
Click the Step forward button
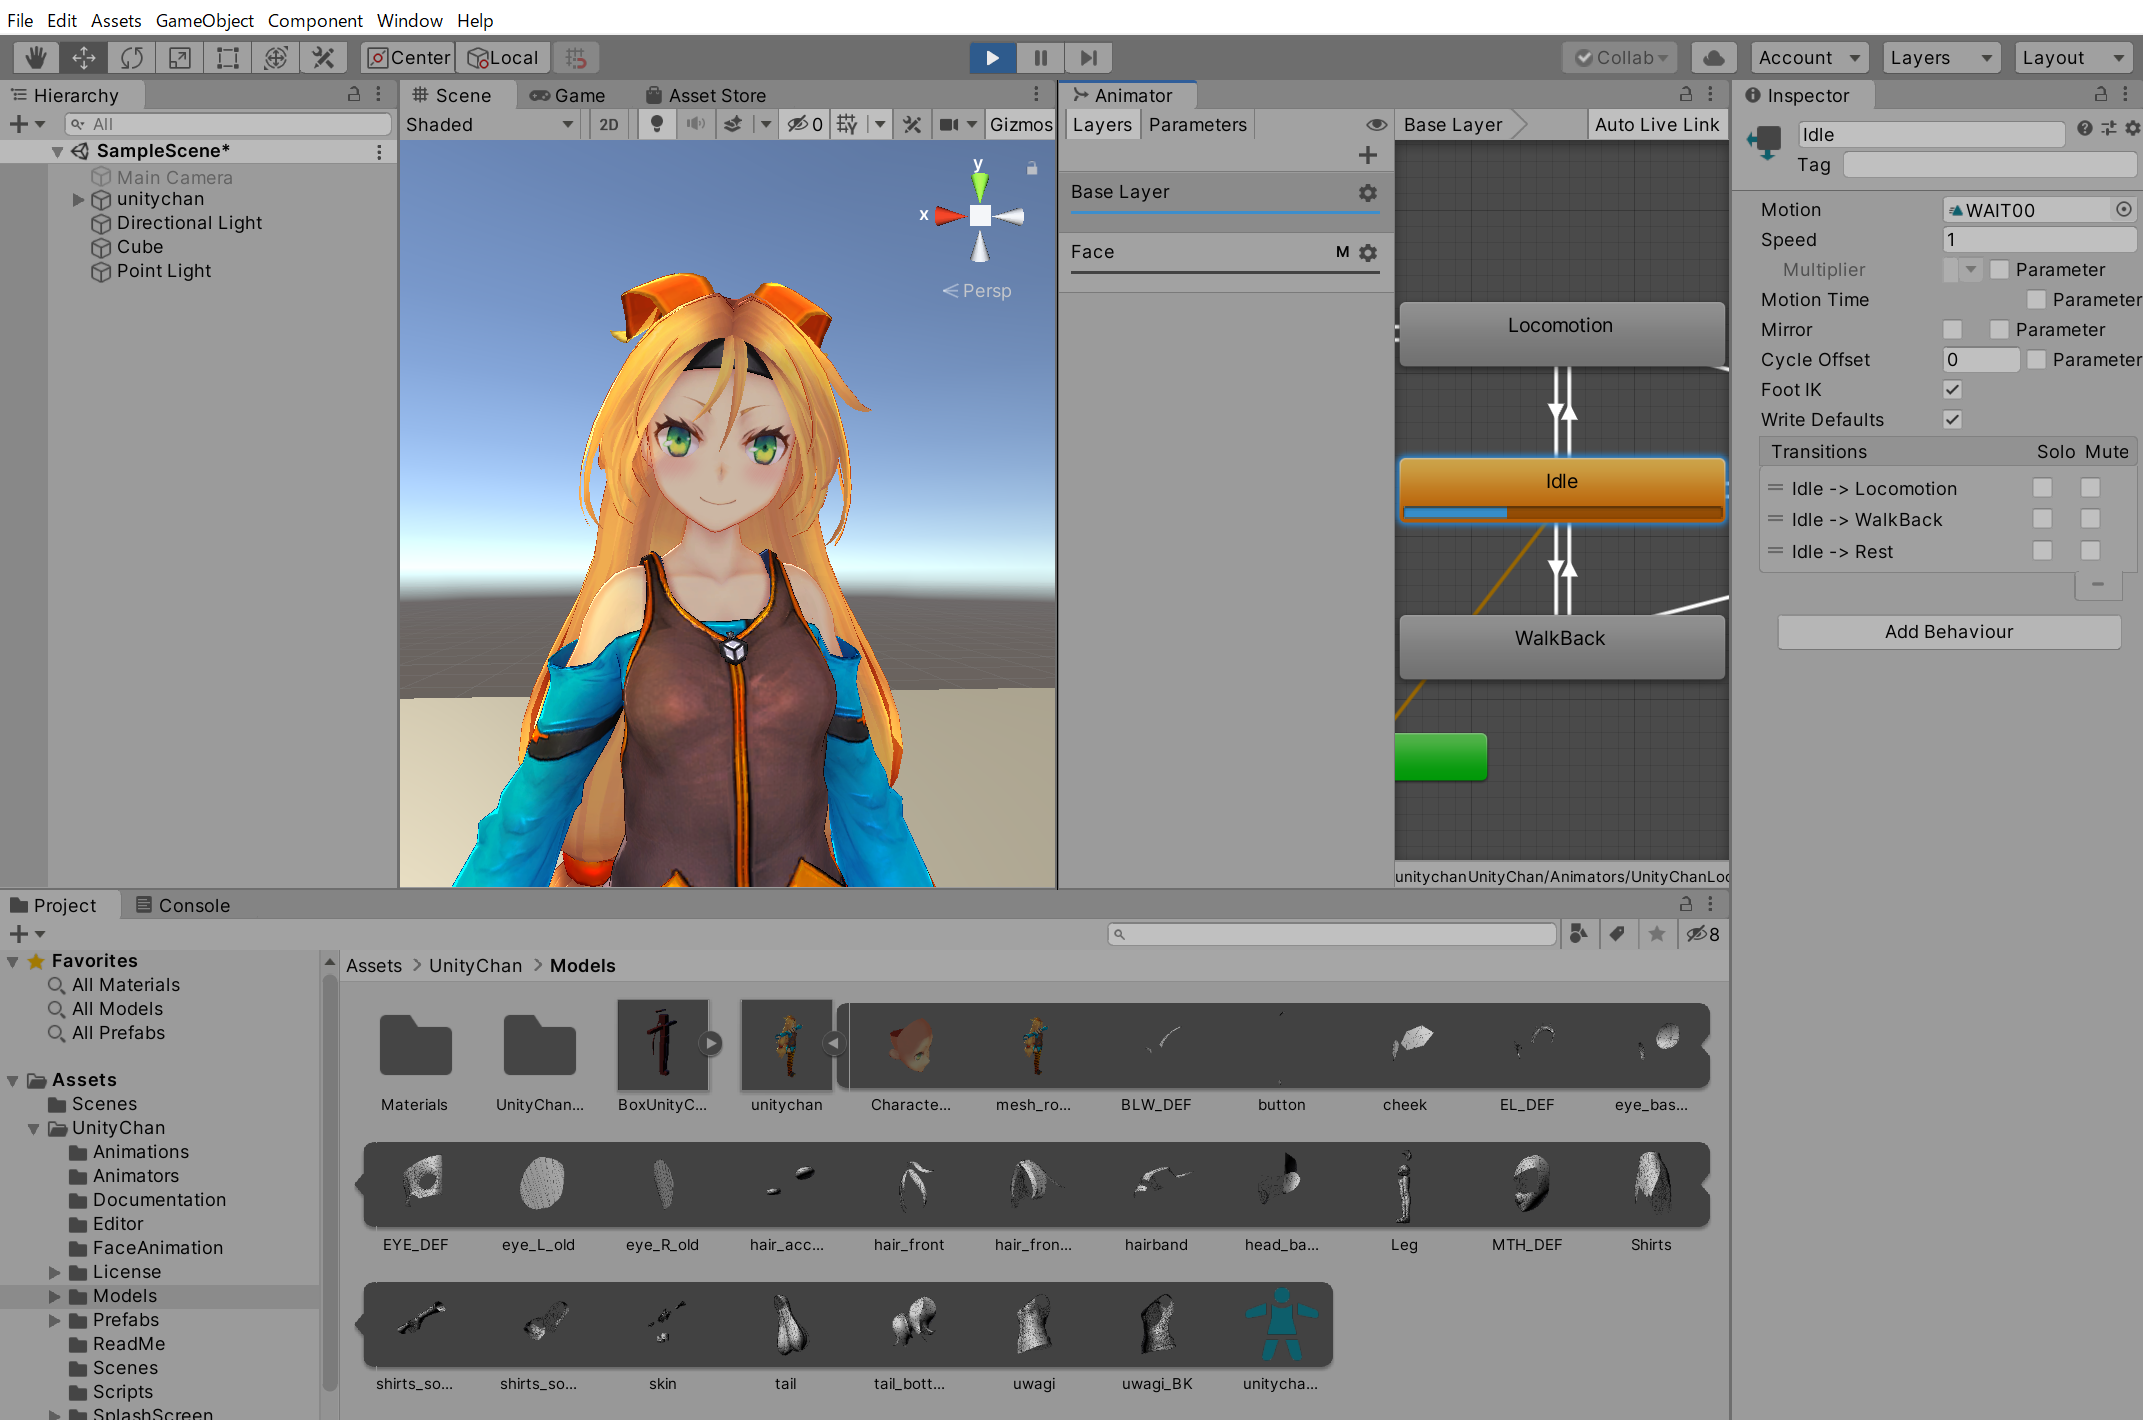point(1088,58)
